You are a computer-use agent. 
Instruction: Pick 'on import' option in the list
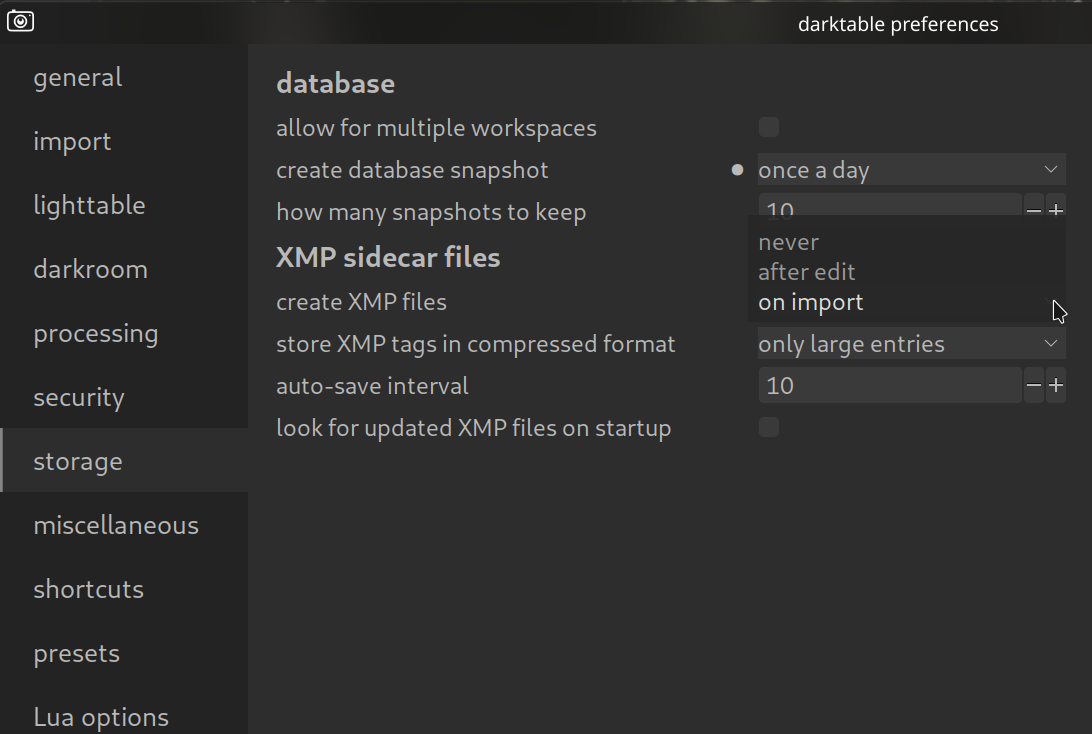[x=811, y=302]
